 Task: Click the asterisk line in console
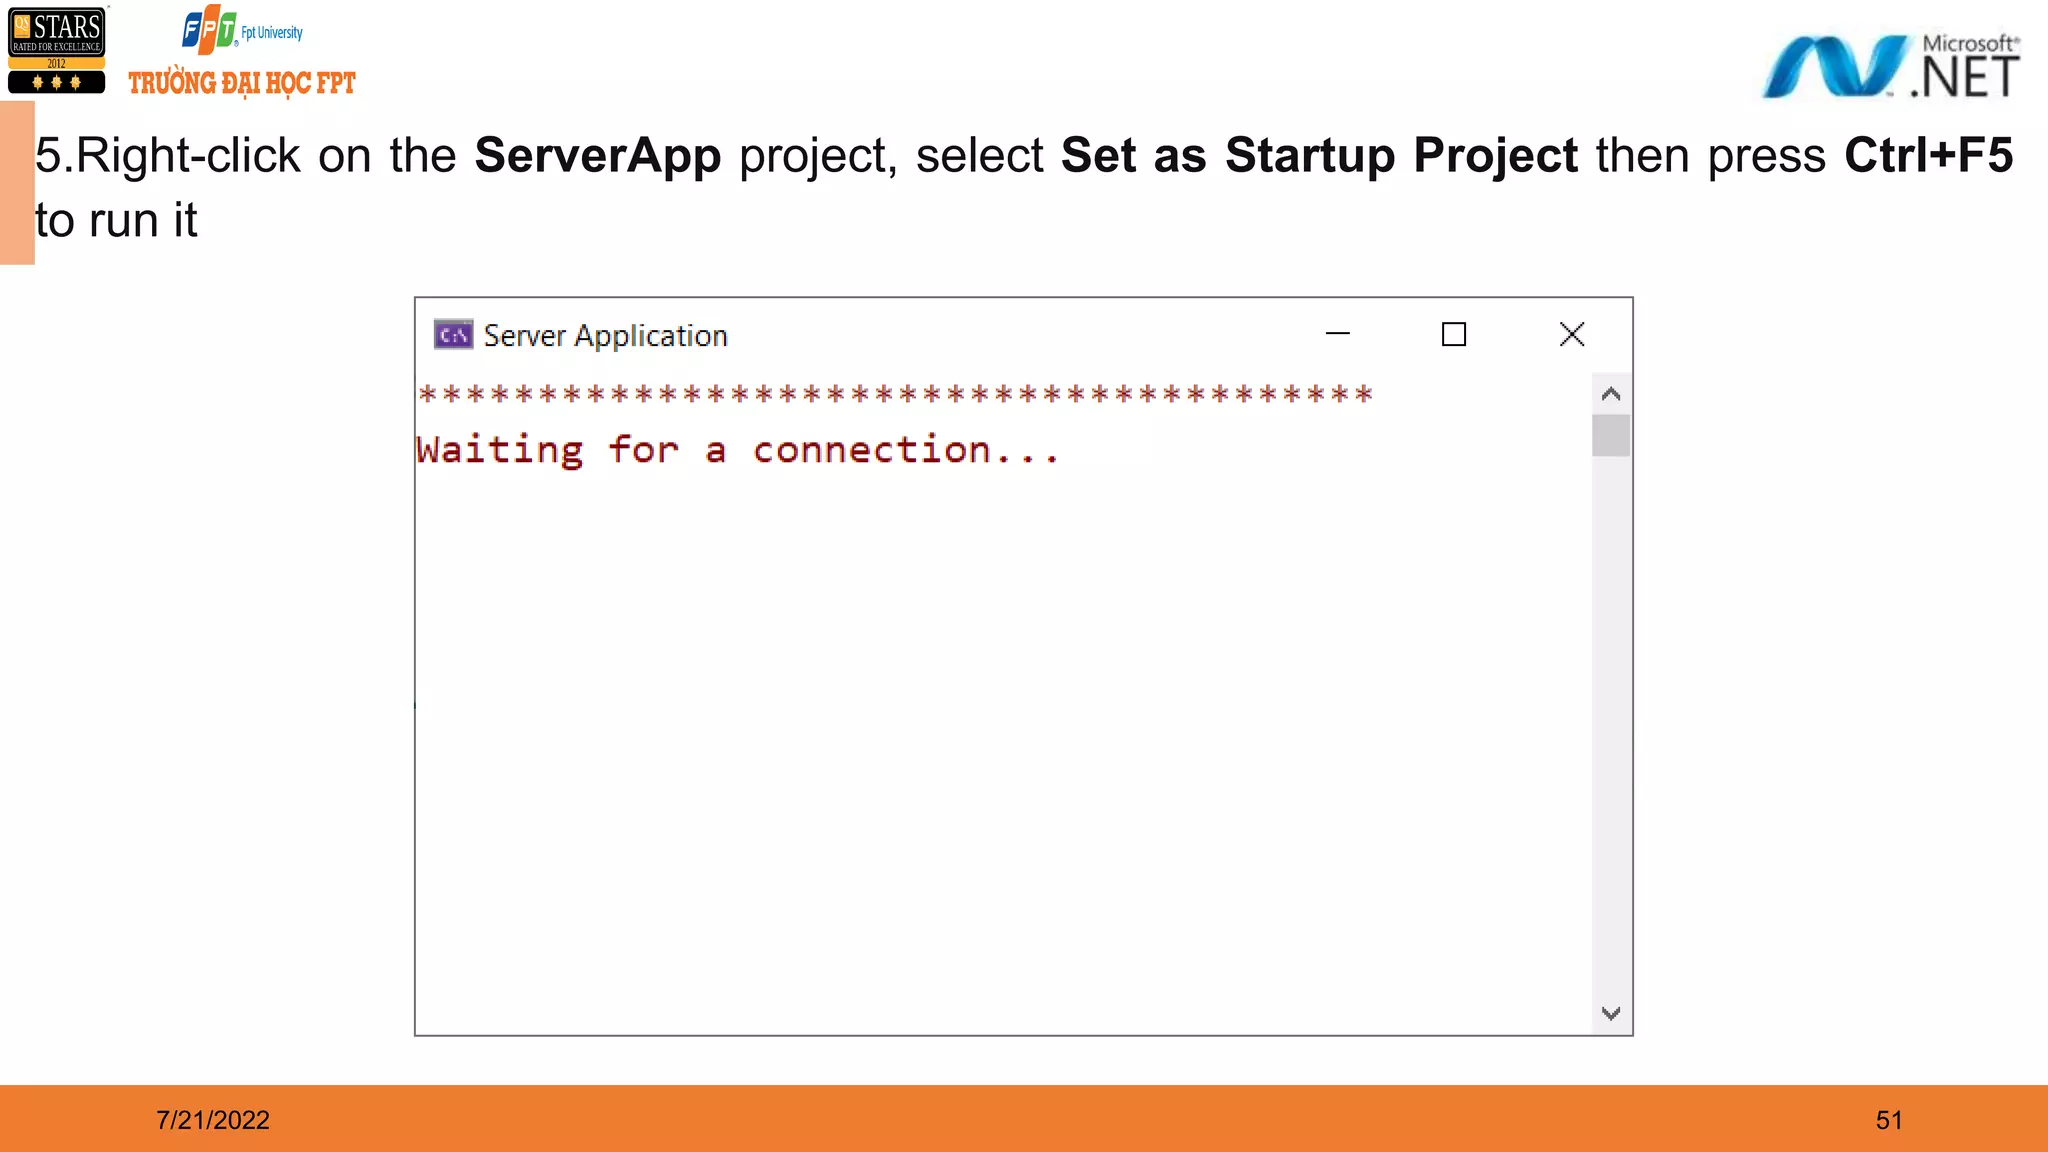click(895, 394)
